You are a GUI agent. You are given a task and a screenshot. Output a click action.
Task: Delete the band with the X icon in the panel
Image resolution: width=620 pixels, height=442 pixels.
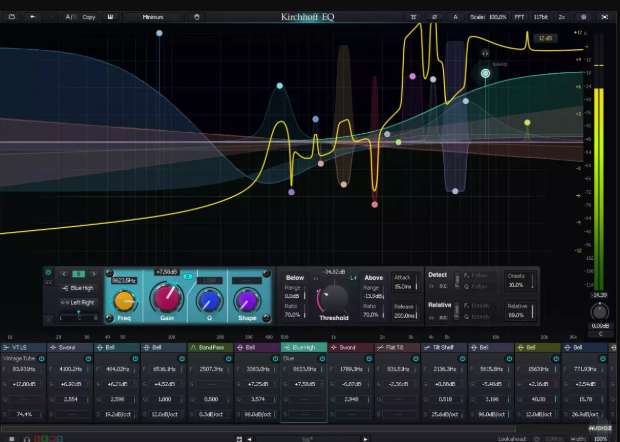coord(48,319)
